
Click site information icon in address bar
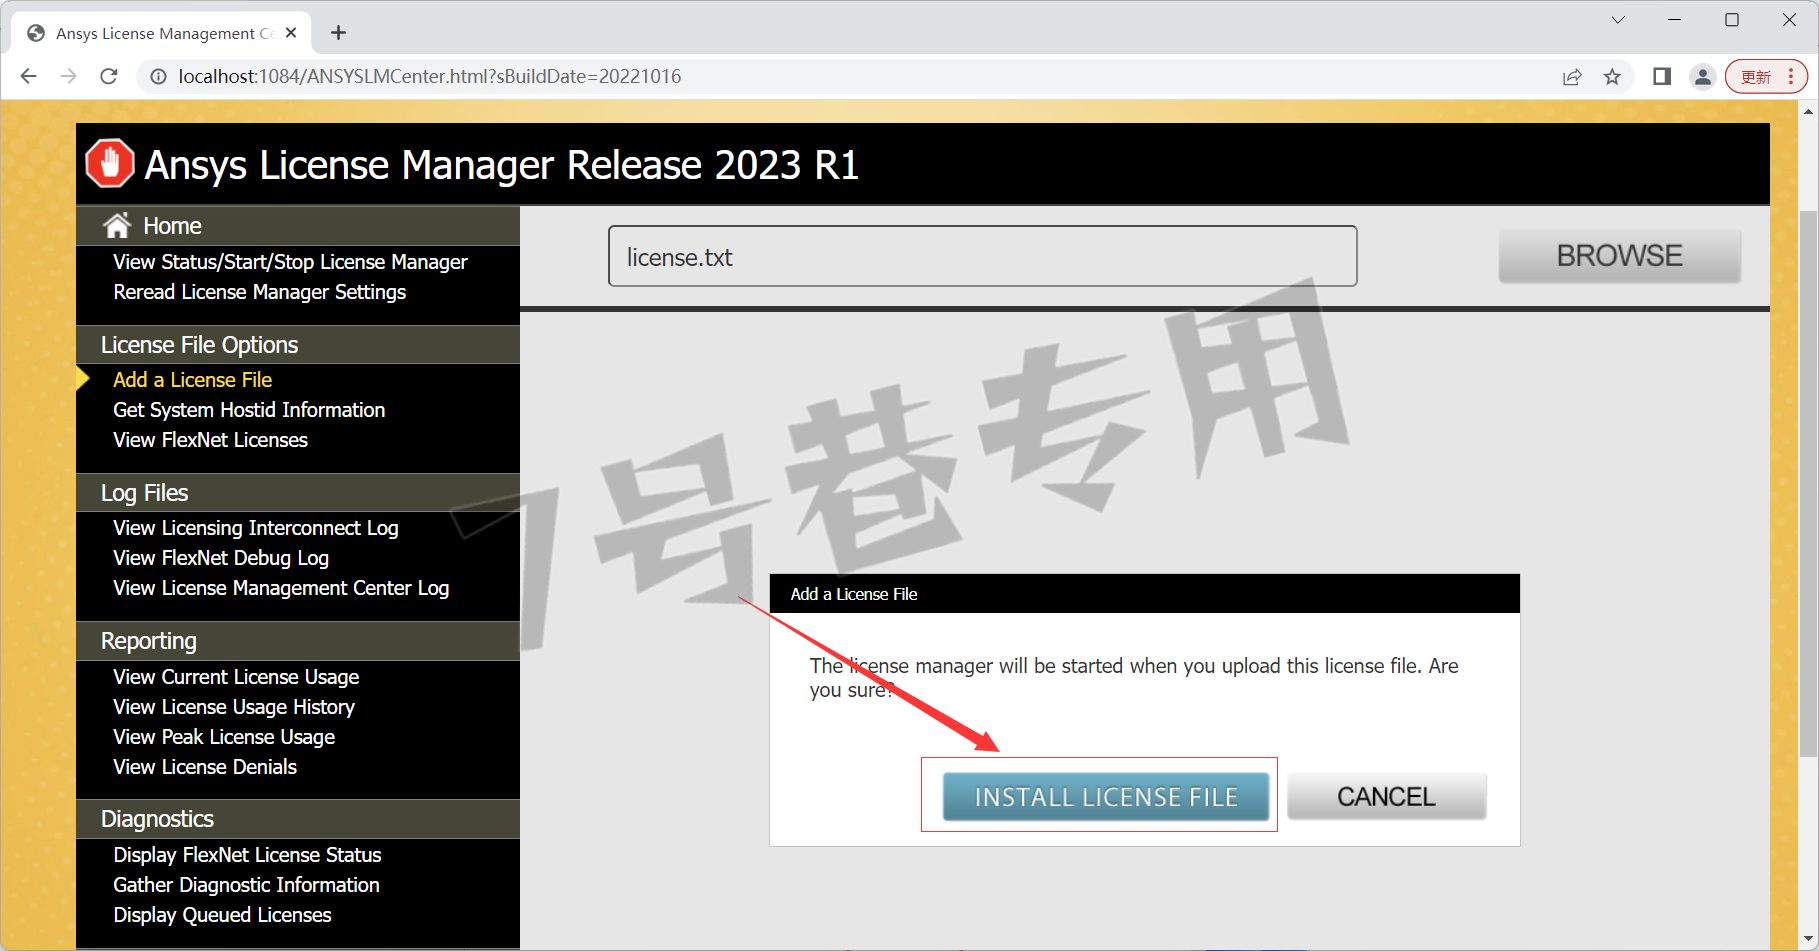point(157,76)
